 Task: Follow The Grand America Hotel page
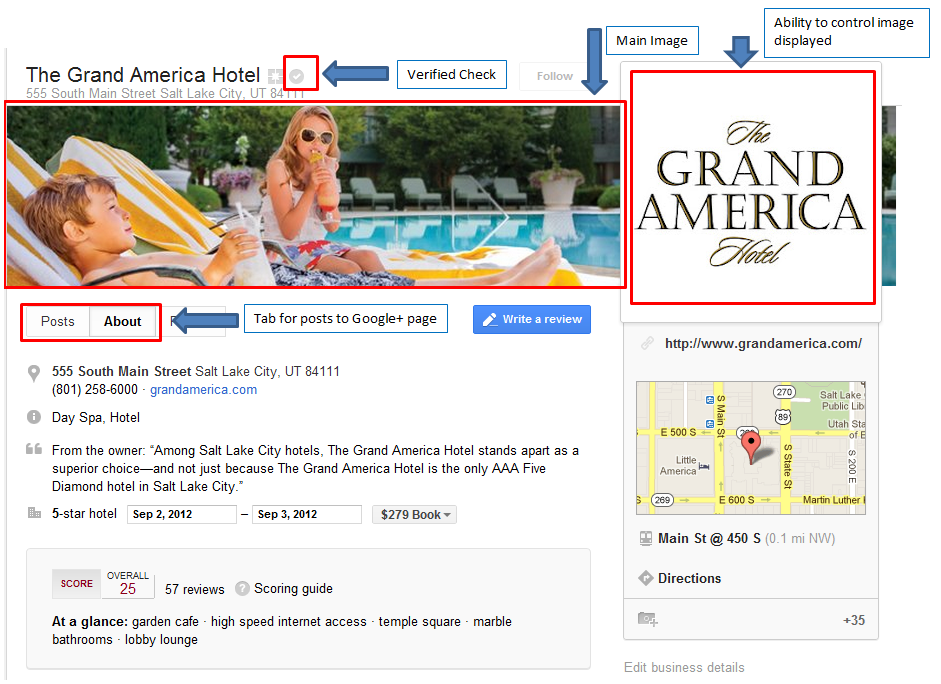555,76
